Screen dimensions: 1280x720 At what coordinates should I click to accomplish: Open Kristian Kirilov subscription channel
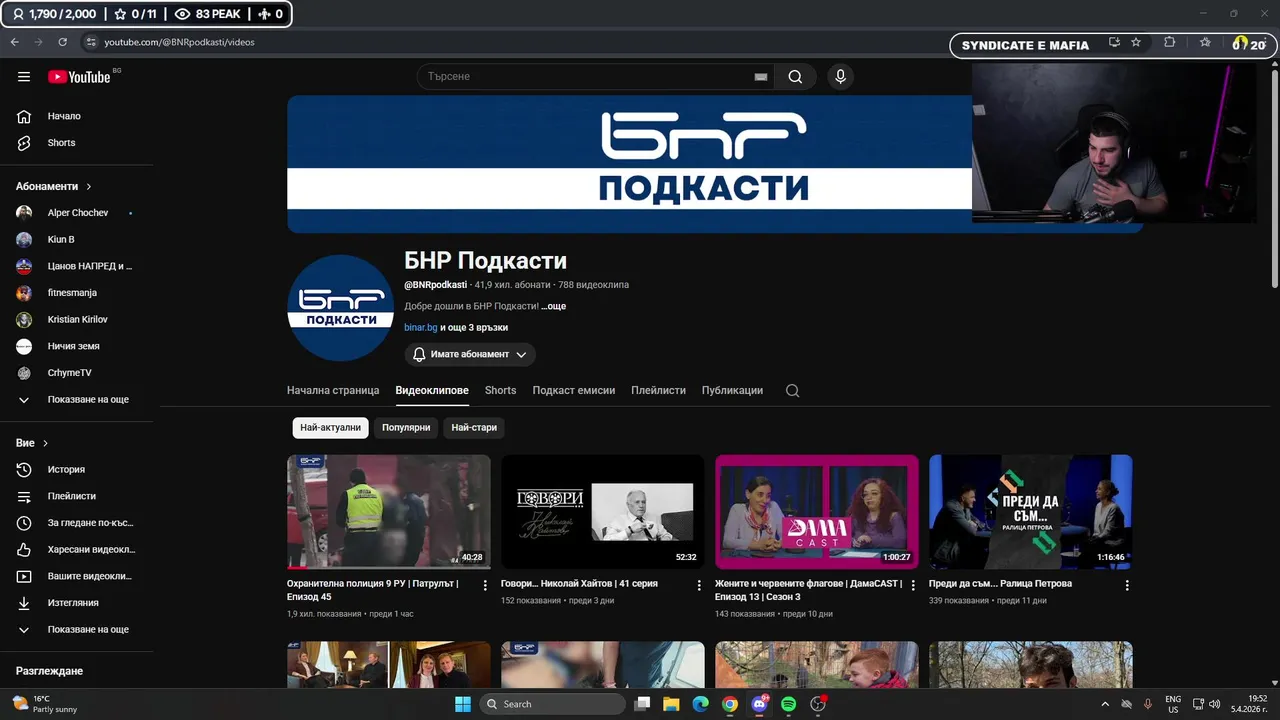point(78,320)
